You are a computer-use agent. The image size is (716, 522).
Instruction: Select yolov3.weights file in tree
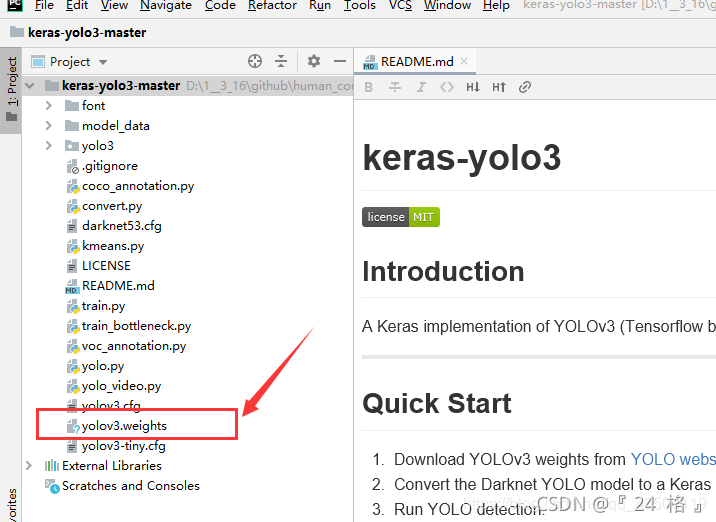point(124,426)
